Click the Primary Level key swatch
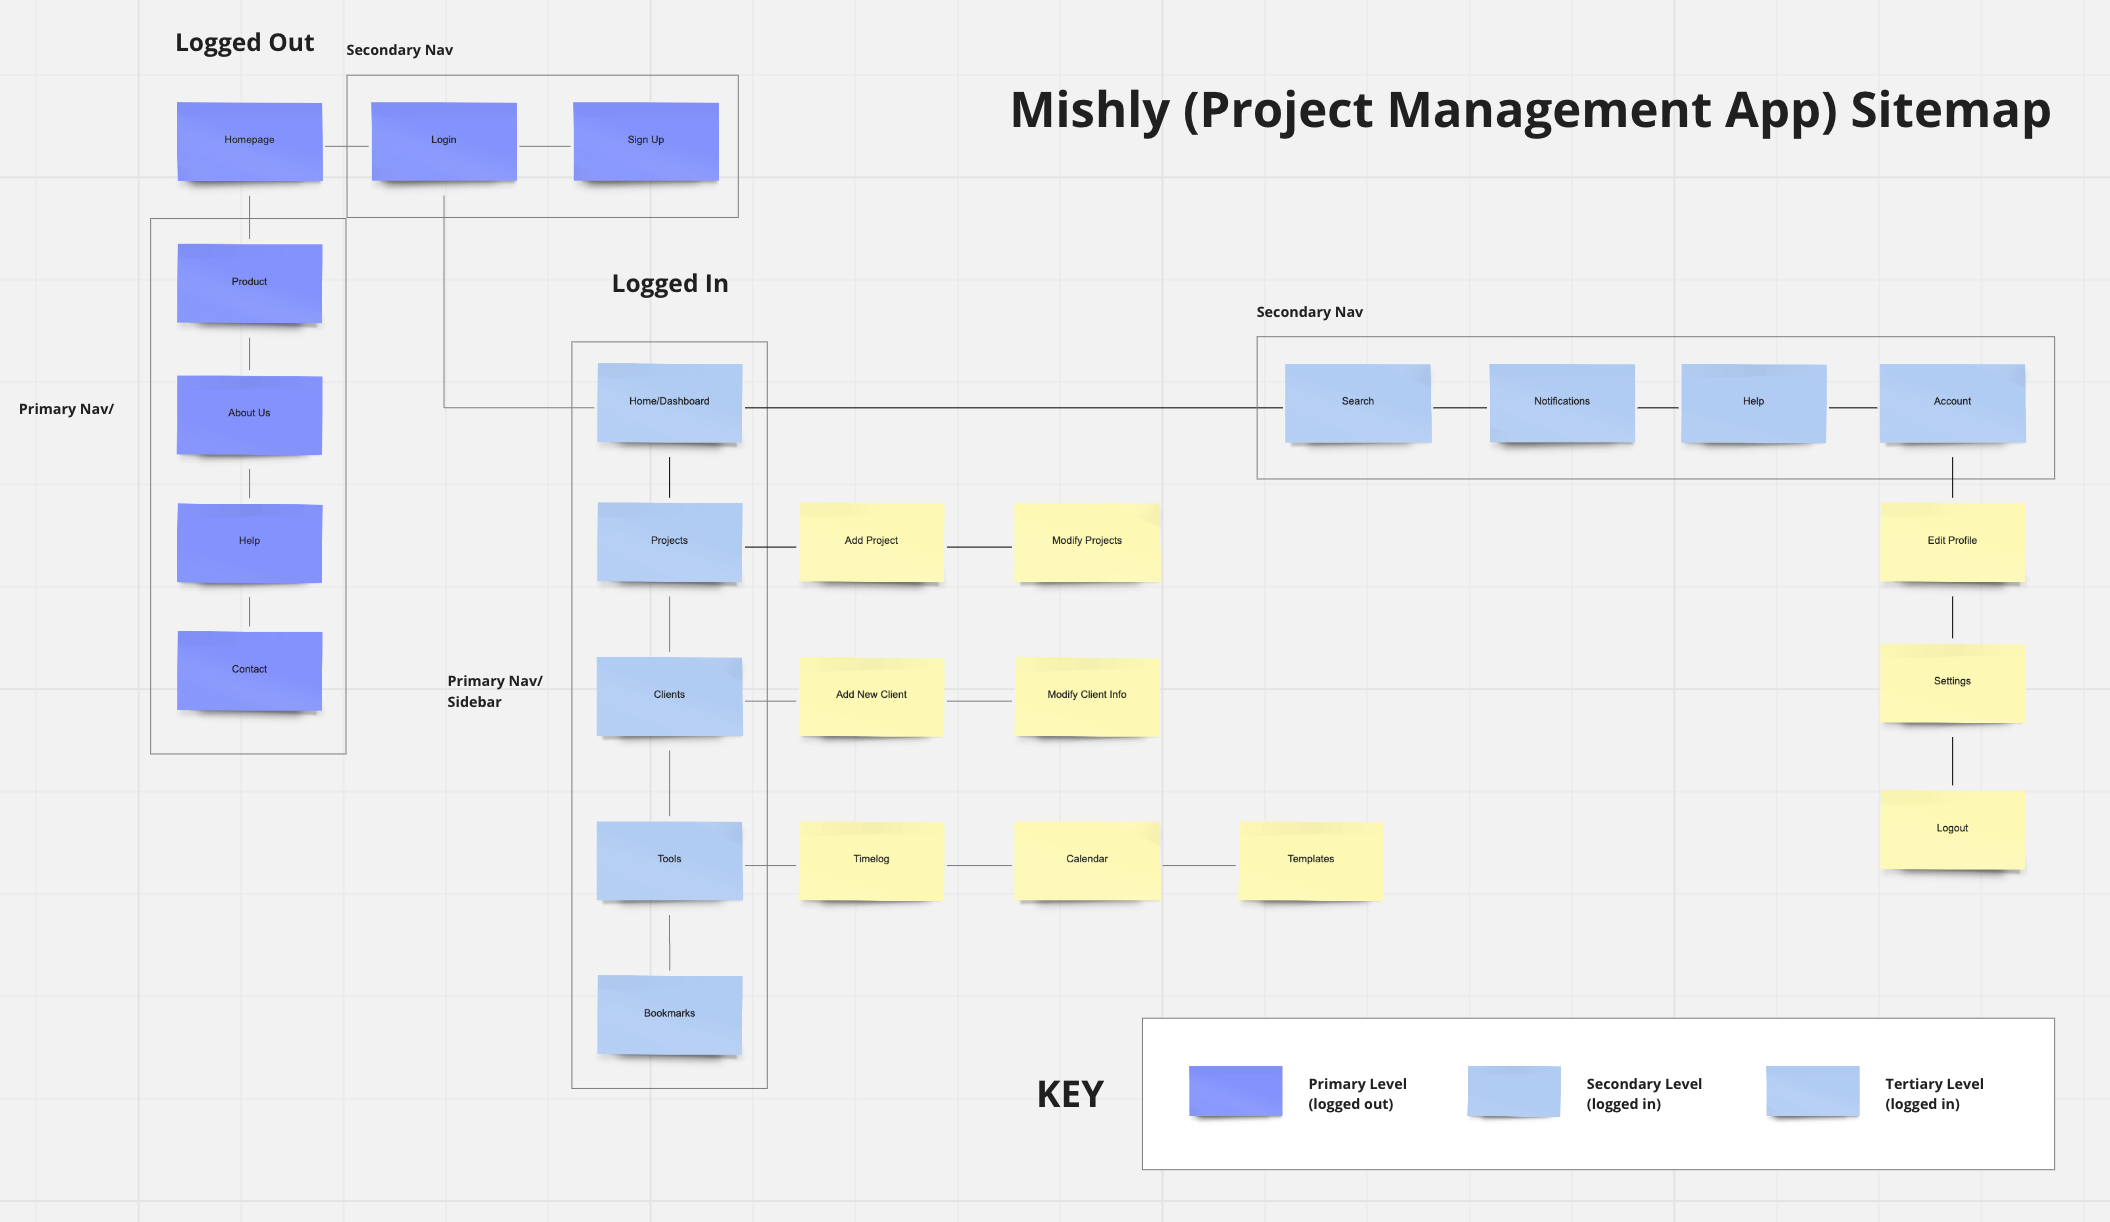This screenshot has width=2110, height=1222. click(x=1236, y=1091)
